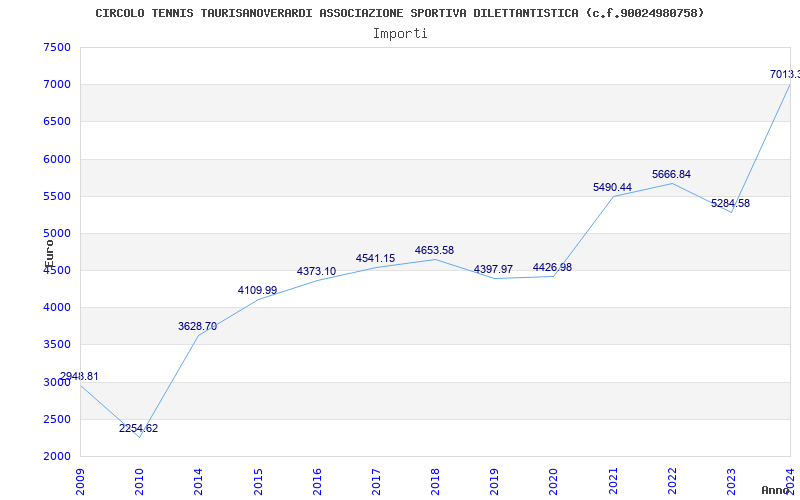Image resolution: width=800 pixels, height=500 pixels.
Task: Click the x-axis year 2020
Action: click(x=554, y=482)
